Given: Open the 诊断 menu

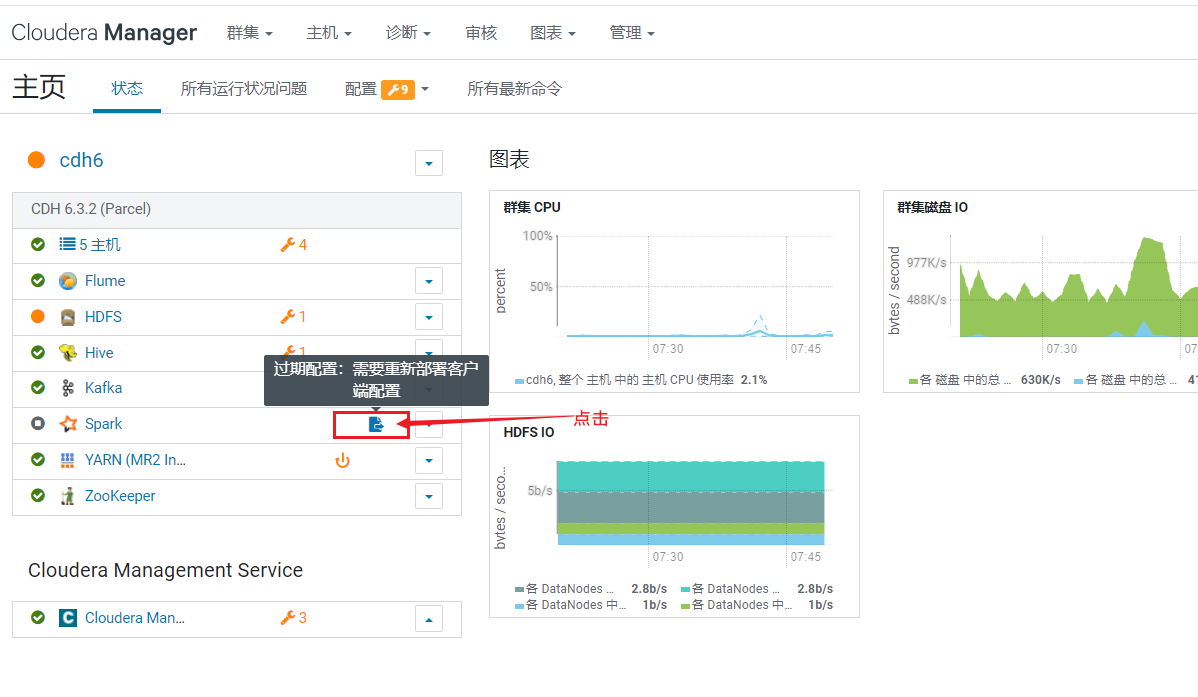Looking at the screenshot, I should pyautogui.click(x=408, y=33).
